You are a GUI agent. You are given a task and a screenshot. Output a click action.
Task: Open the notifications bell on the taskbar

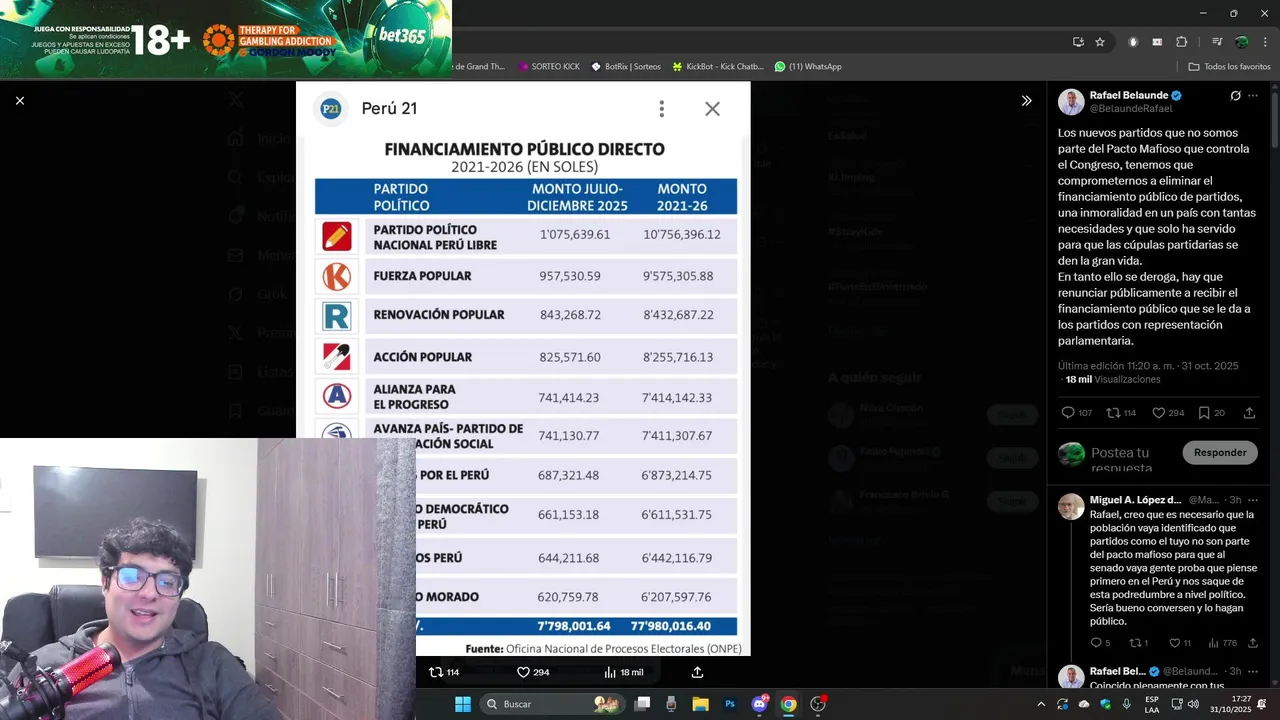[x=1263, y=704]
